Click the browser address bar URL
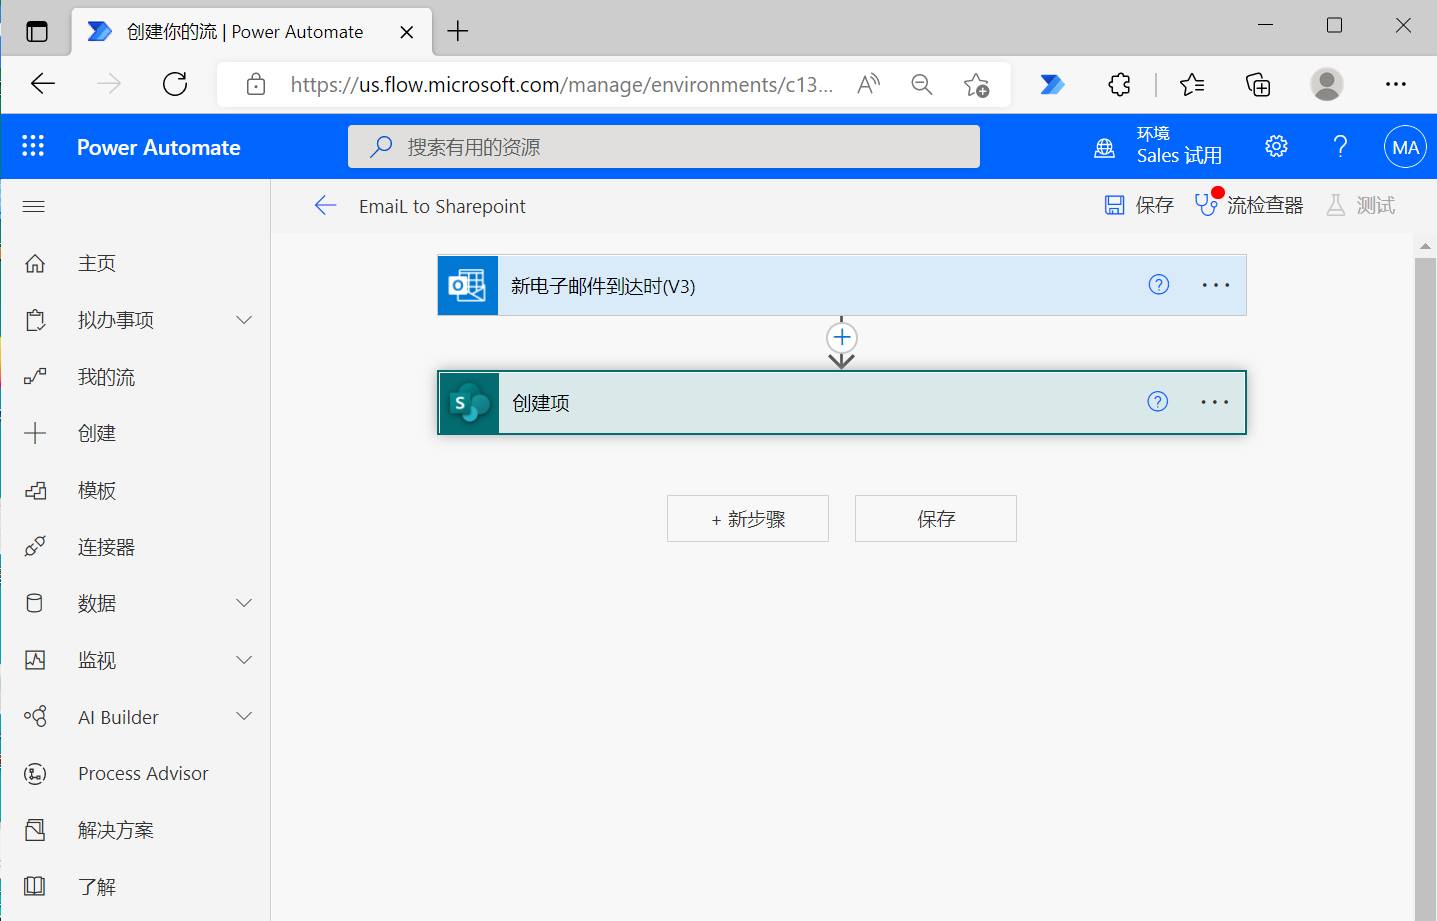 pyautogui.click(x=561, y=85)
